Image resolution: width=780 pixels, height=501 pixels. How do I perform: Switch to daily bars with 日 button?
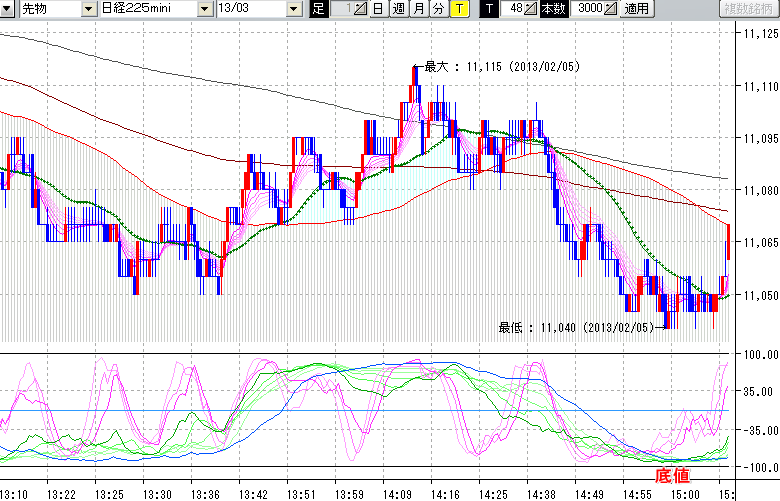tap(377, 9)
